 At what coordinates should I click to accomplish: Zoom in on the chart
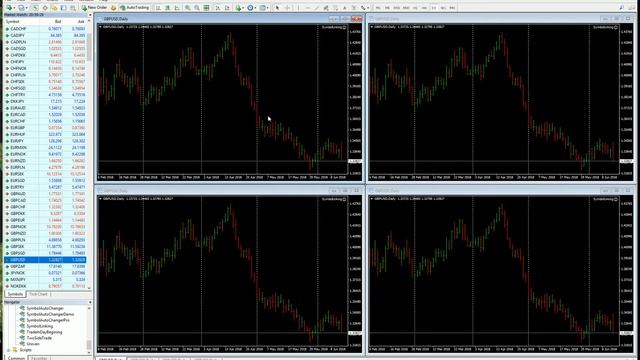tap(187, 8)
